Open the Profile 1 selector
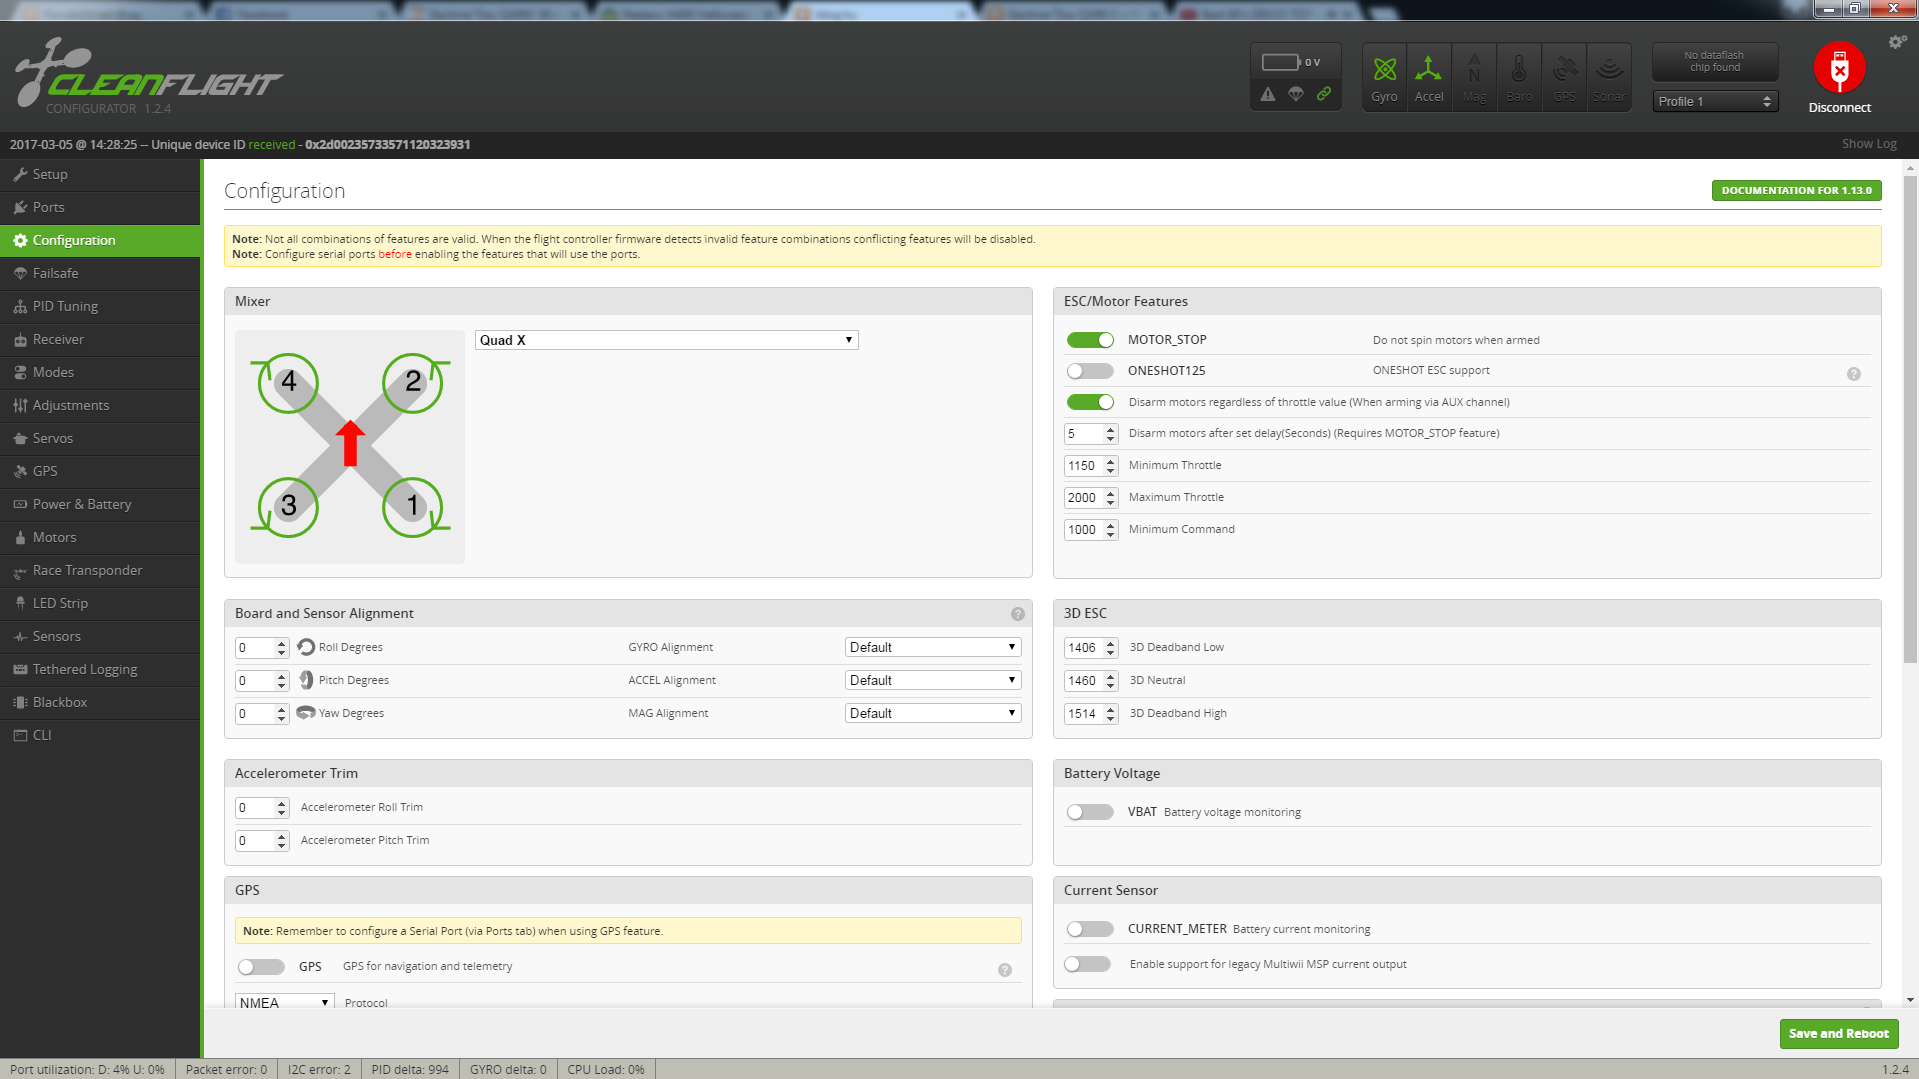Image resolution: width=1919 pixels, height=1079 pixels. click(x=1715, y=101)
